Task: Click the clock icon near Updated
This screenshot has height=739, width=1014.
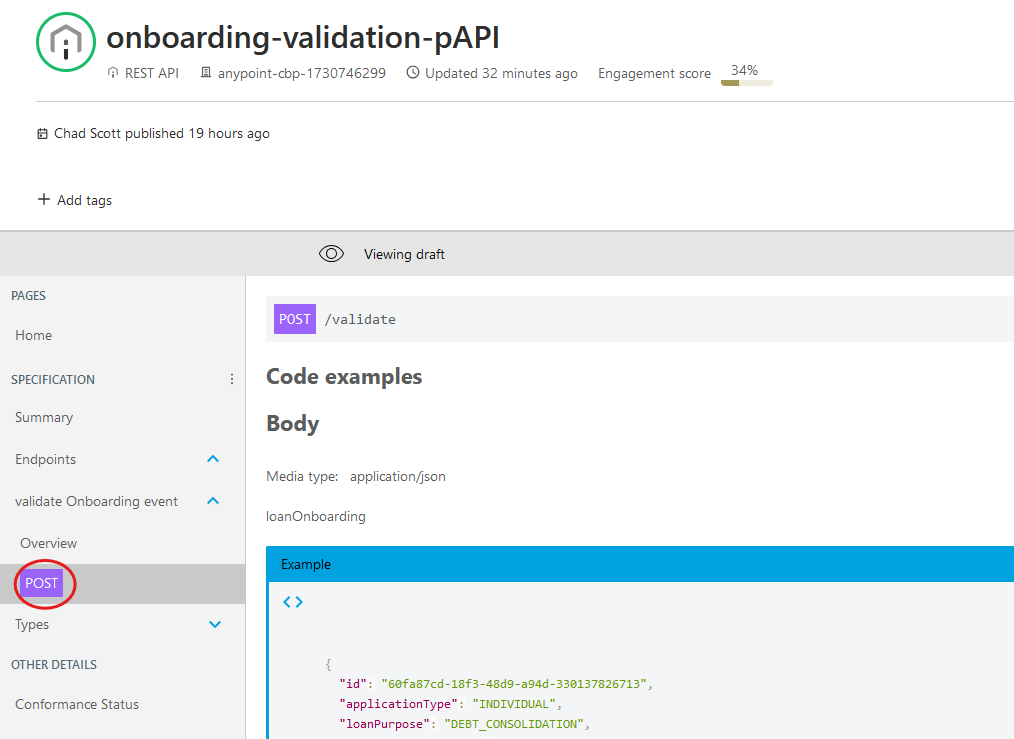Action: coord(412,73)
